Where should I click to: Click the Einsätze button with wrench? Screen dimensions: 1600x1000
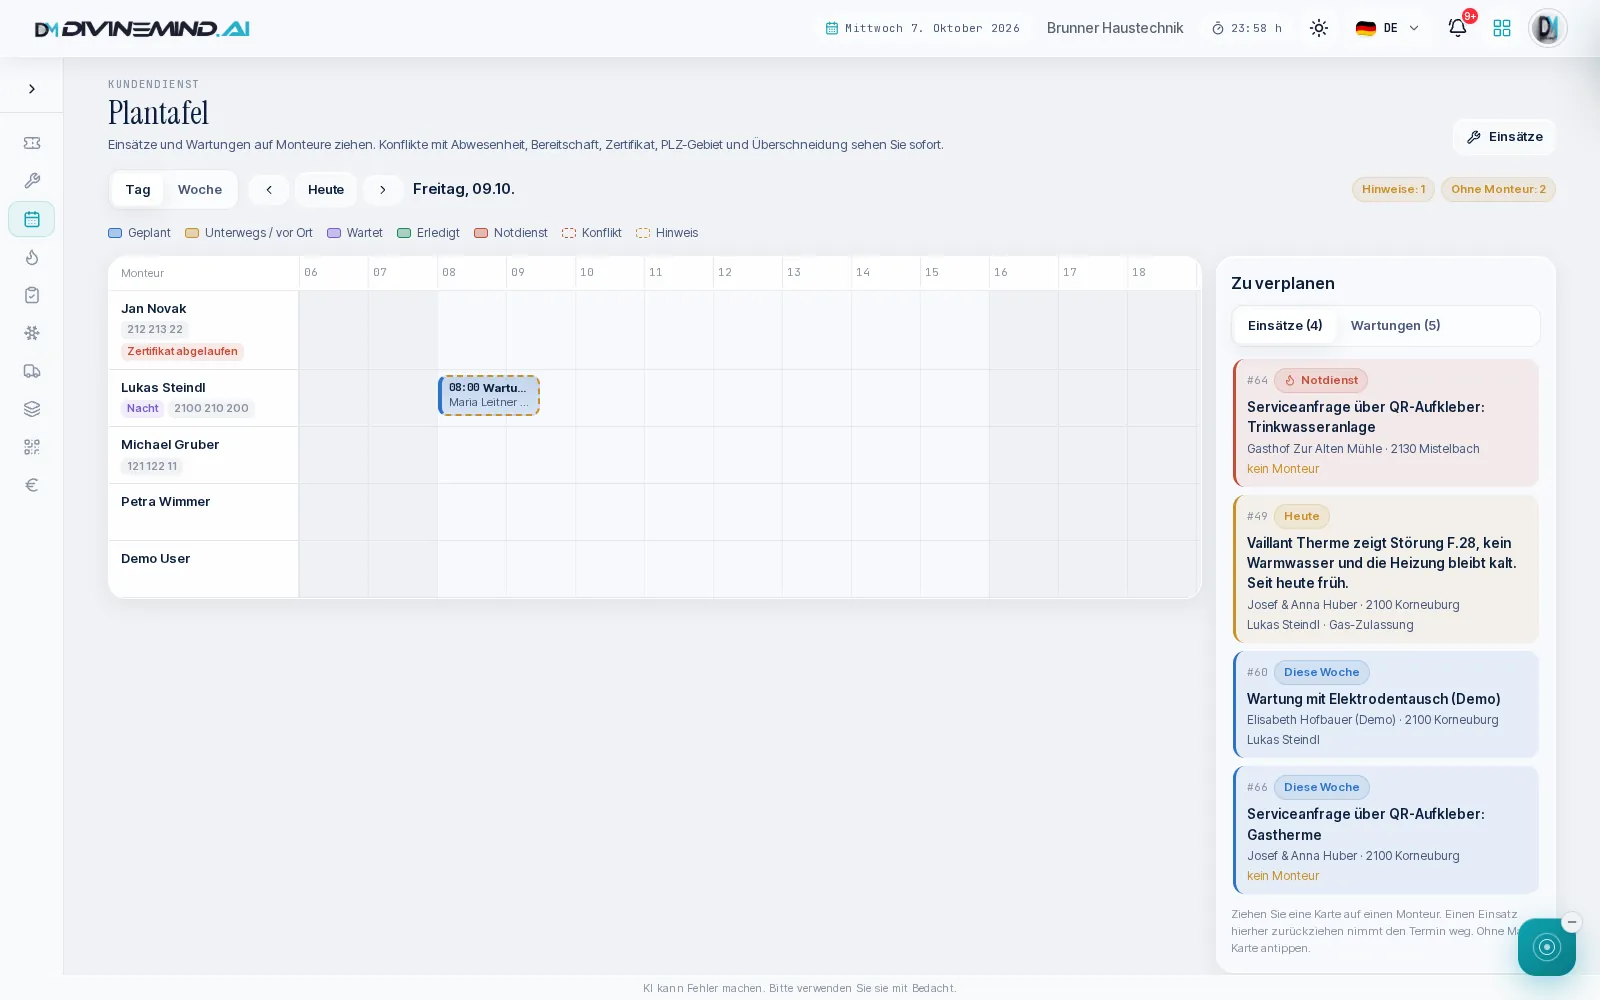(x=1504, y=137)
